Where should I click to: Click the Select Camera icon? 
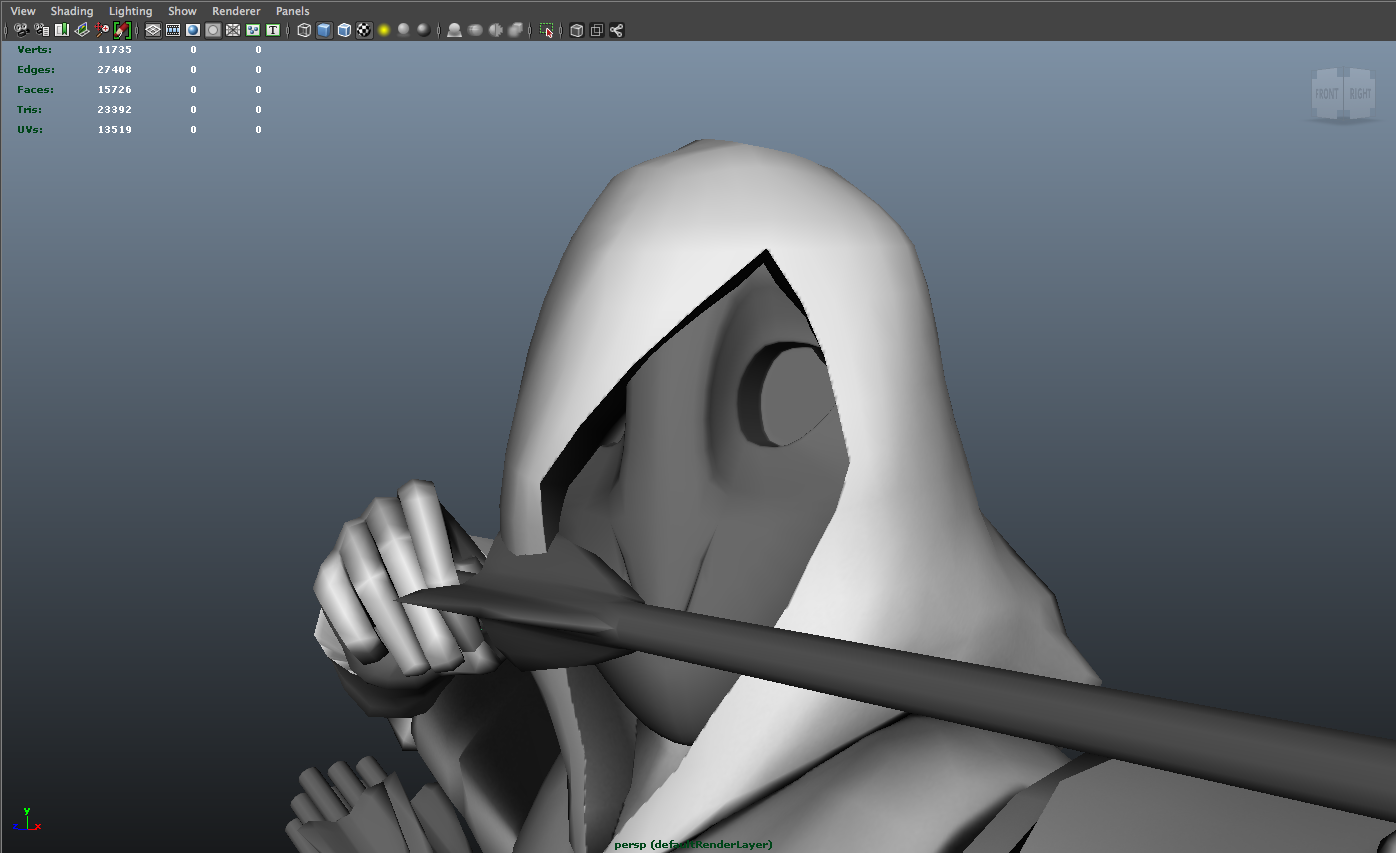coord(21,30)
